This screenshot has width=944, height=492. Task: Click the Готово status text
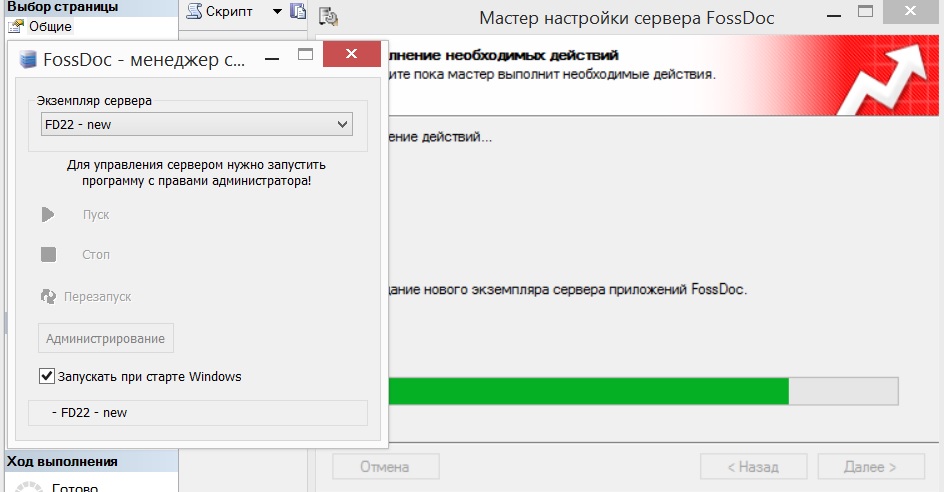[75, 487]
